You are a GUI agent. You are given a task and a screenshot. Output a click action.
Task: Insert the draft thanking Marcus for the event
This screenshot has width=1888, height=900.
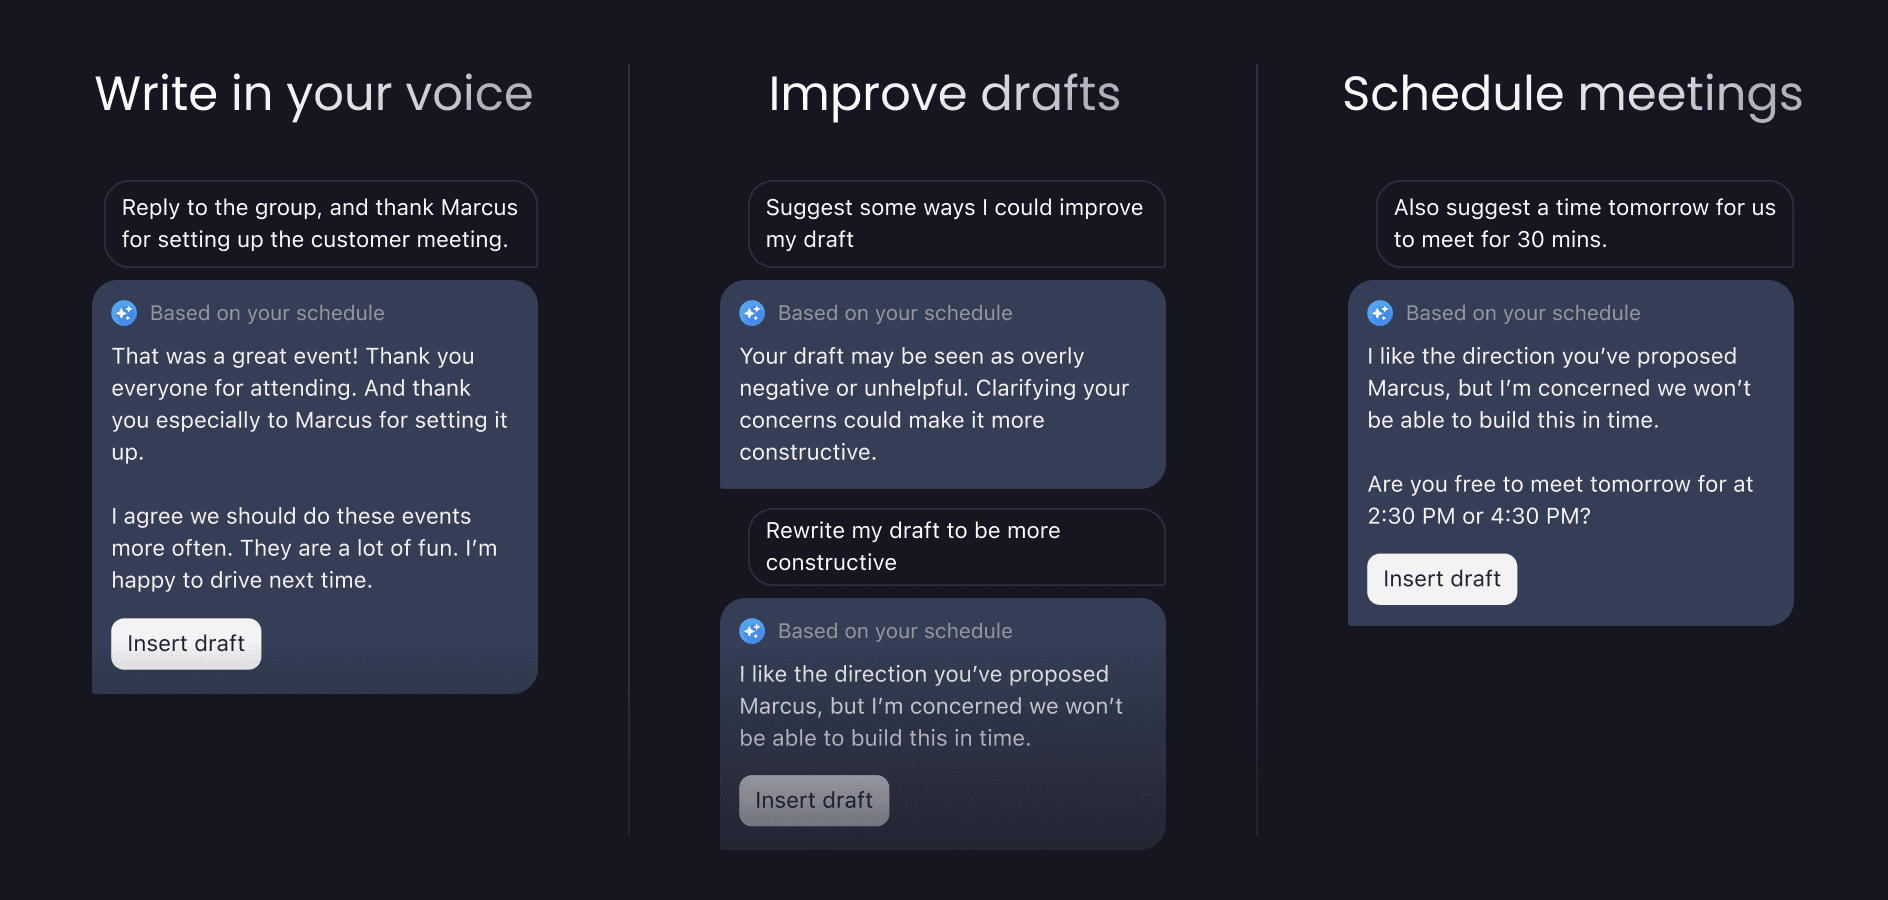click(186, 643)
